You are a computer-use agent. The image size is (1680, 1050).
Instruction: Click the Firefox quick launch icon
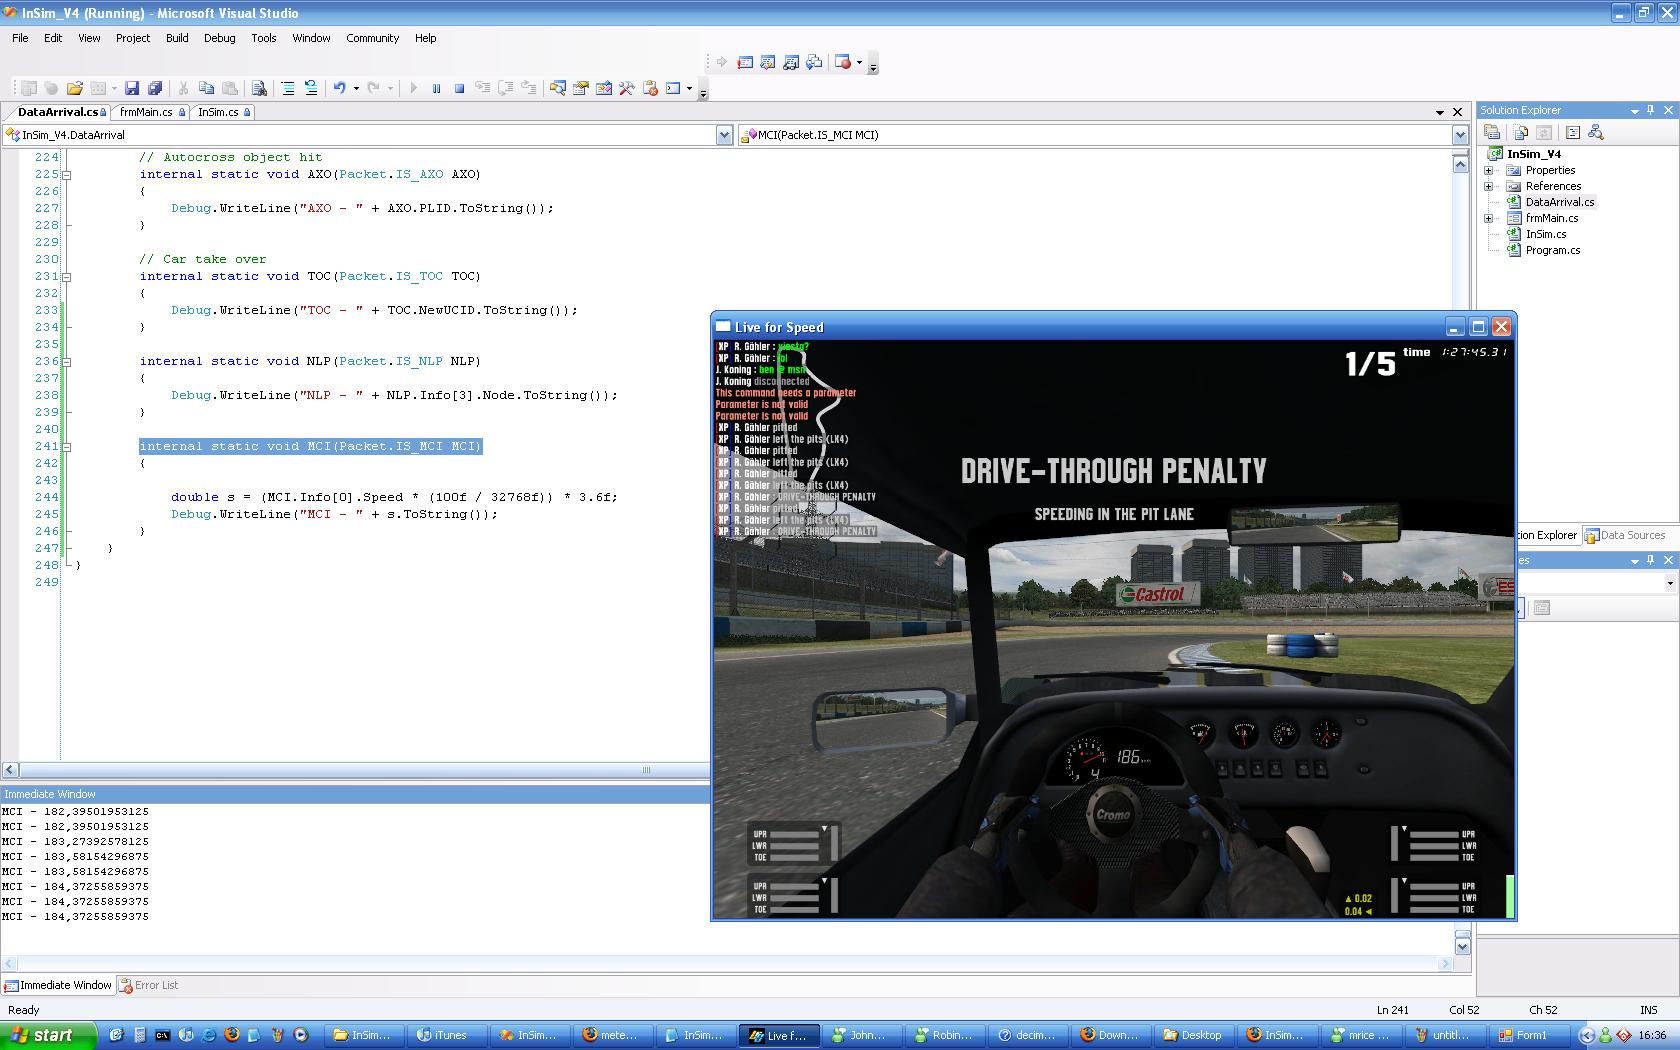232,1035
